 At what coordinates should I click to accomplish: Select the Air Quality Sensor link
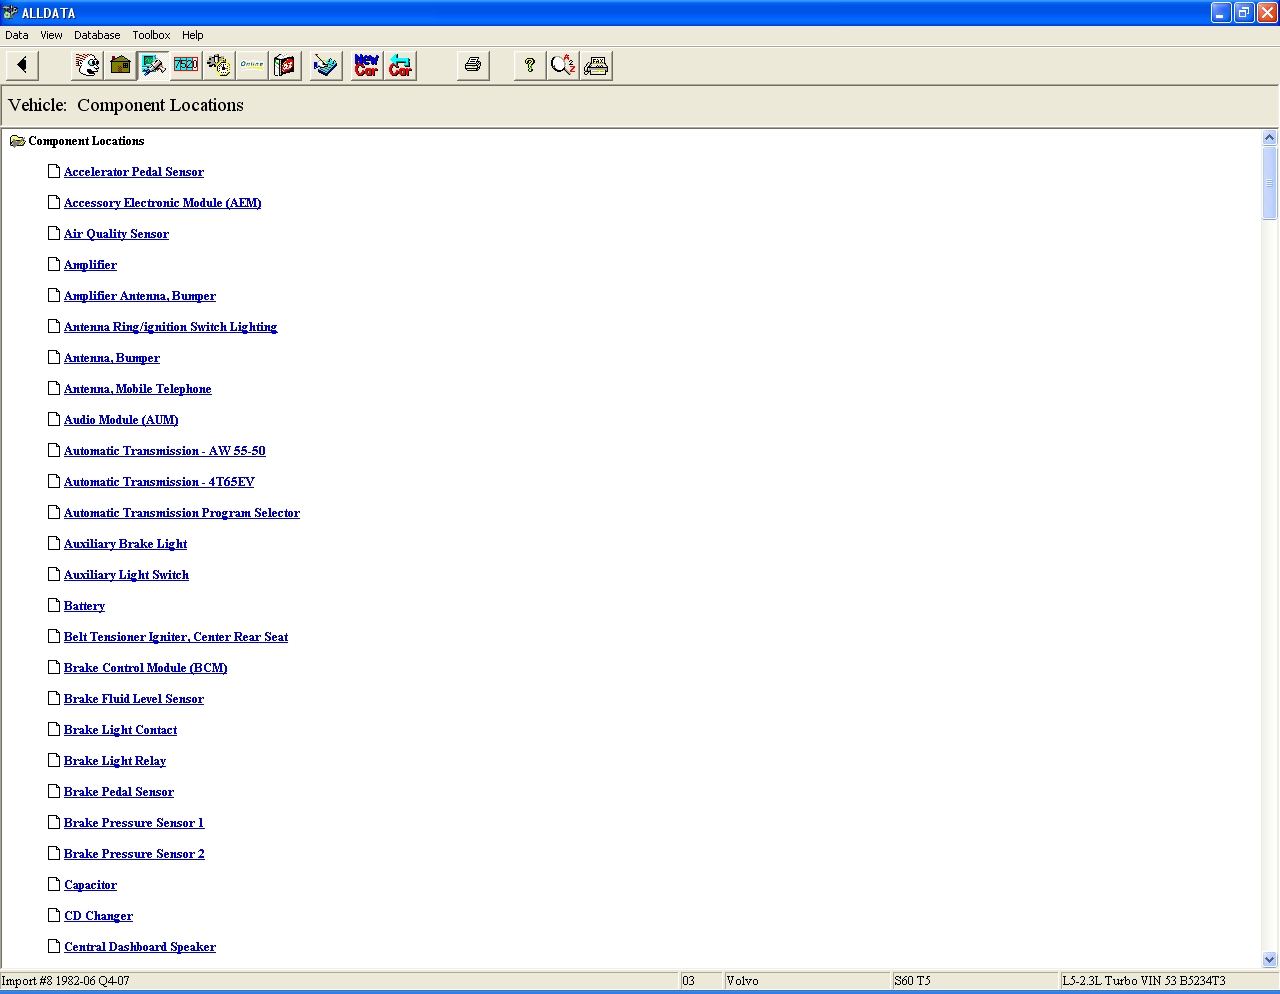pyautogui.click(x=116, y=234)
